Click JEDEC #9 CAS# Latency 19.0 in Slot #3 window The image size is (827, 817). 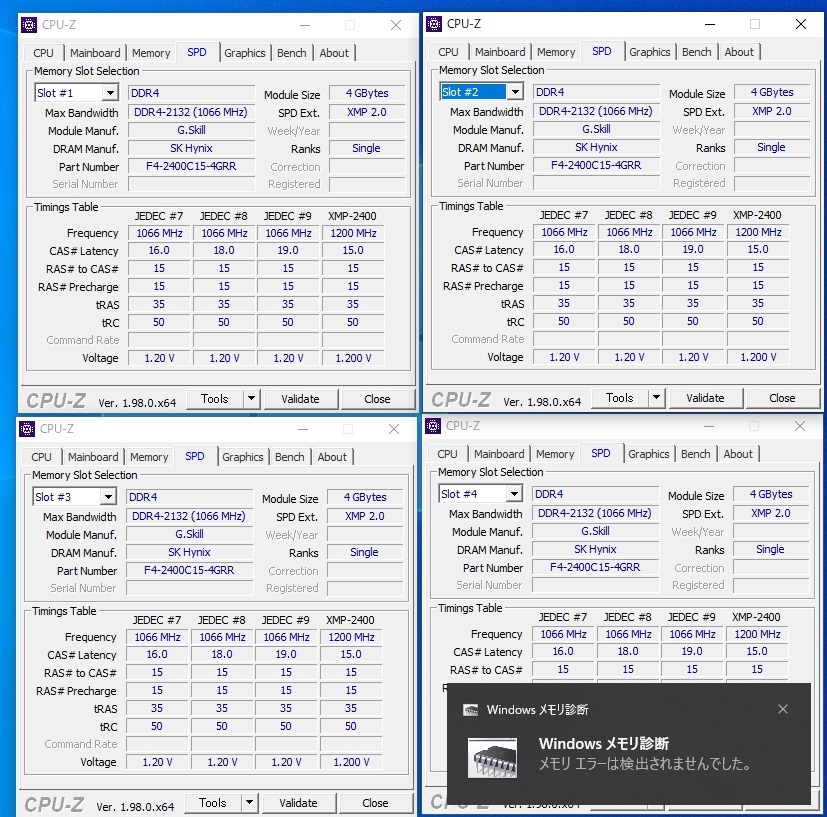coord(286,655)
